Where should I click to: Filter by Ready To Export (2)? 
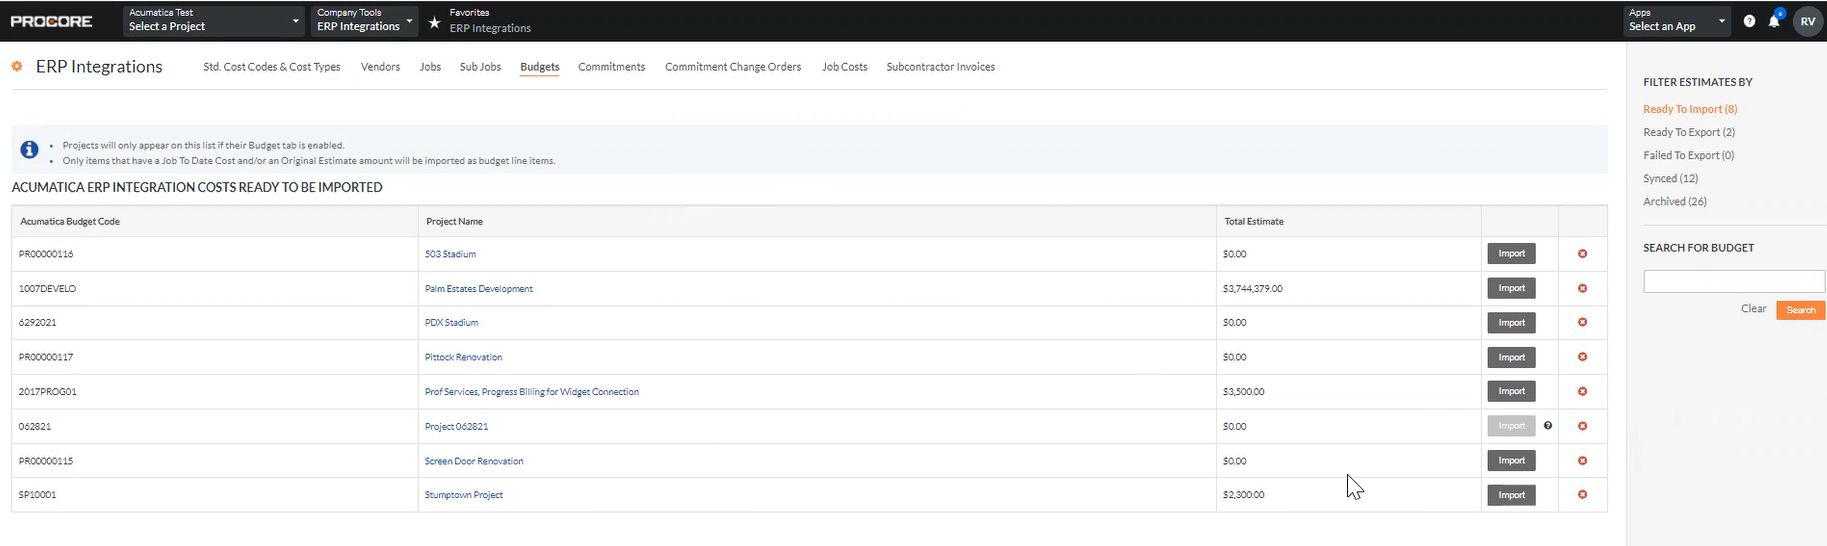(1689, 132)
